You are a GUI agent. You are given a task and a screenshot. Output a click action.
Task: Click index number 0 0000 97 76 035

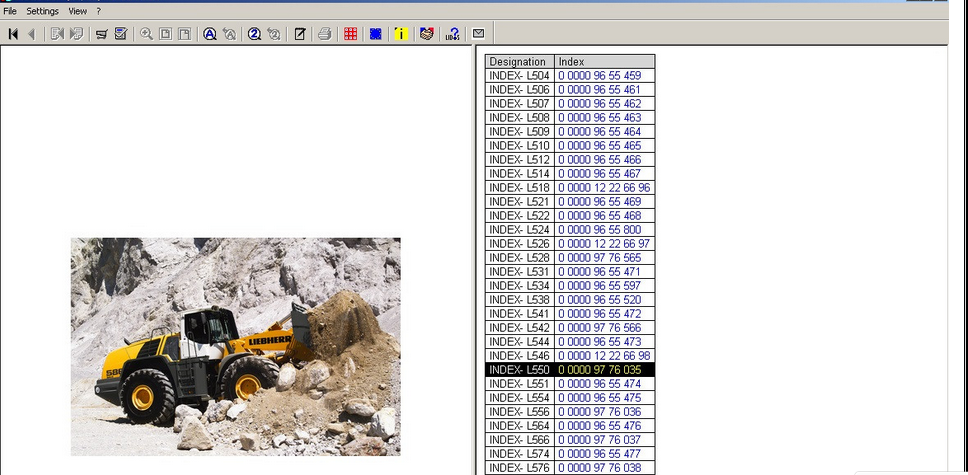click(x=599, y=370)
